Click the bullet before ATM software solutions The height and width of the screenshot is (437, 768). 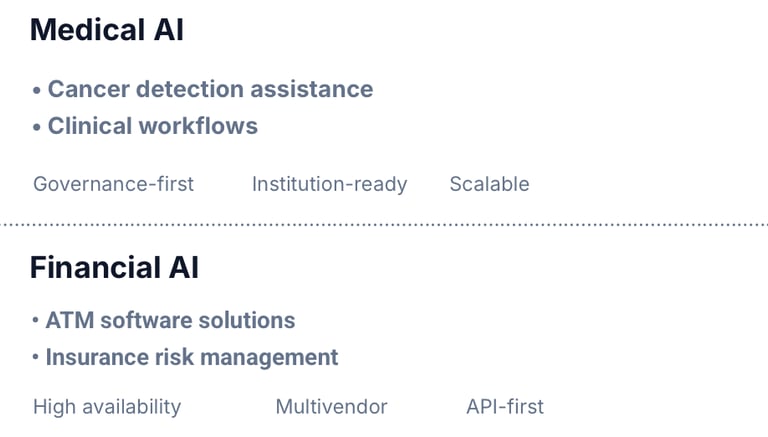pyautogui.click(x=36, y=321)
